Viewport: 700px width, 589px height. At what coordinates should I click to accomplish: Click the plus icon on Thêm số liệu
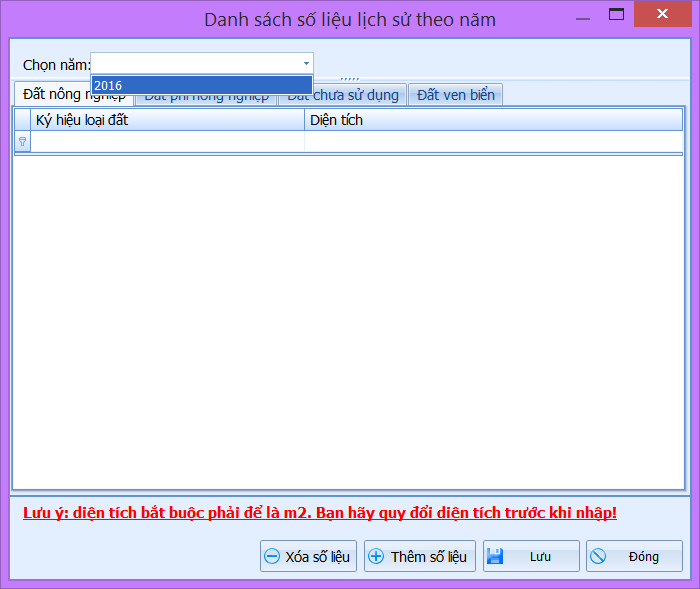[x=376, y=557]
